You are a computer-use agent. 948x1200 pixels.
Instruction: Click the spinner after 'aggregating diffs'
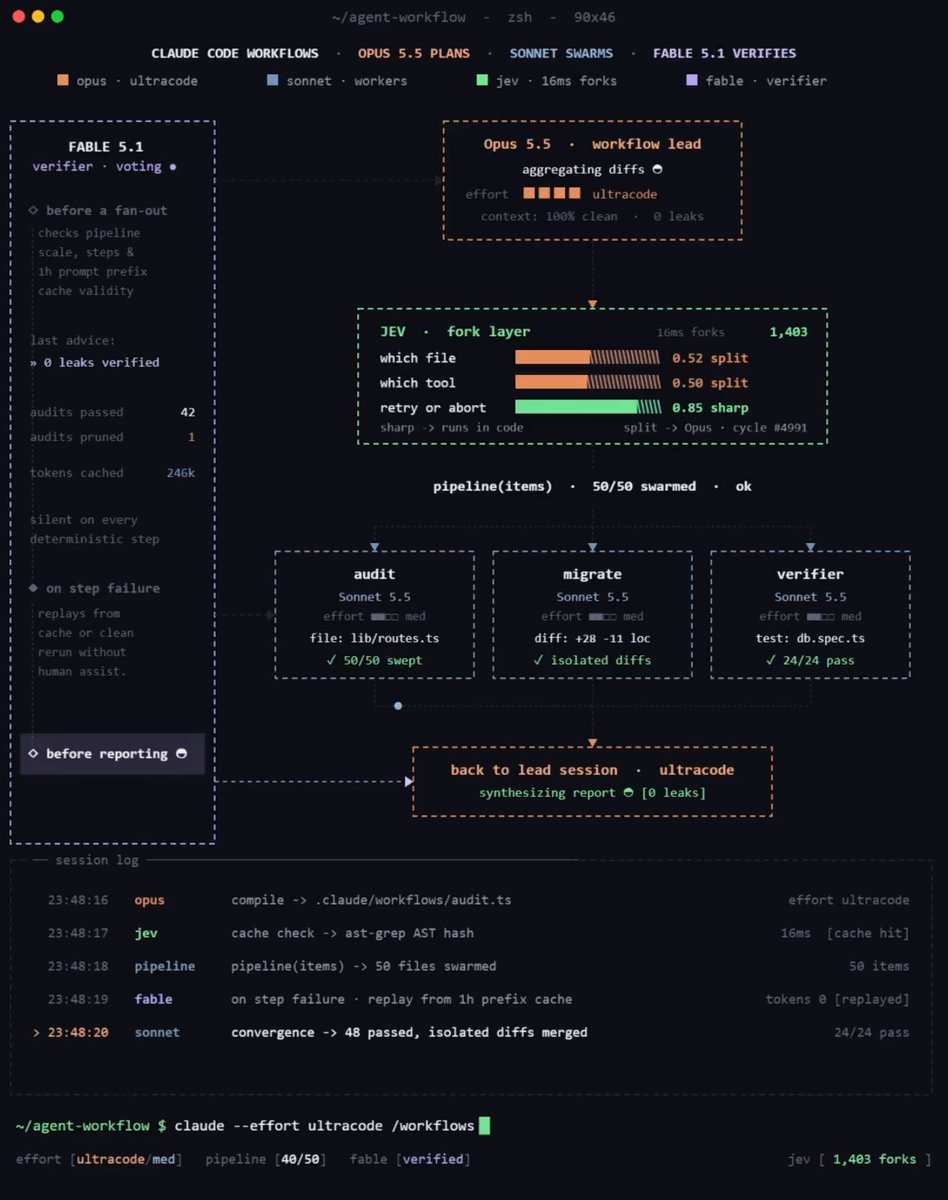(657, 169)
